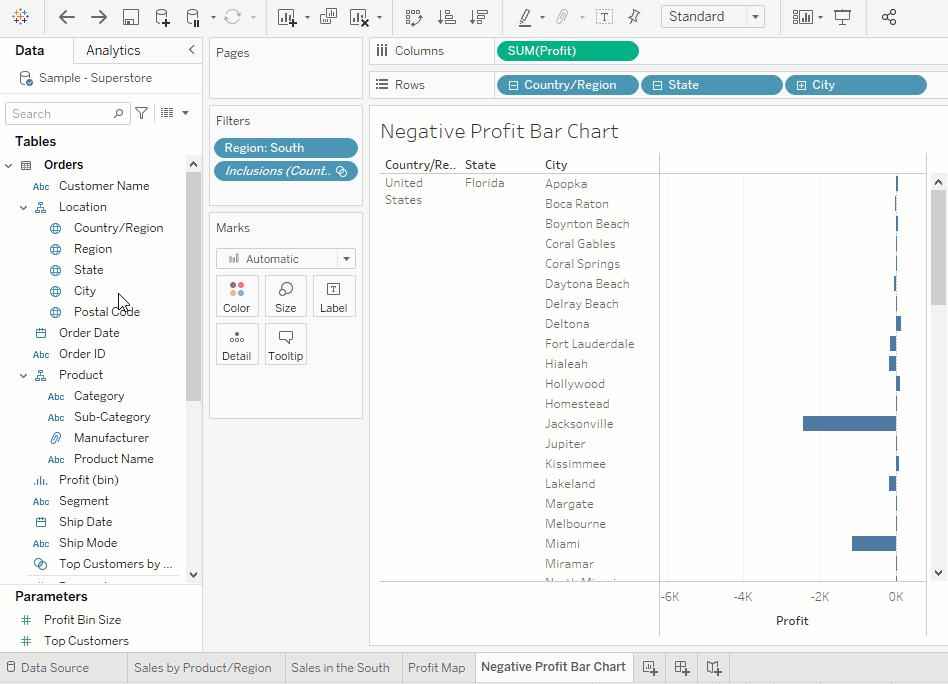Click the Add new data source icon
Image resolution: width=948 pixels, height=684 pixels.
[162, 17]
